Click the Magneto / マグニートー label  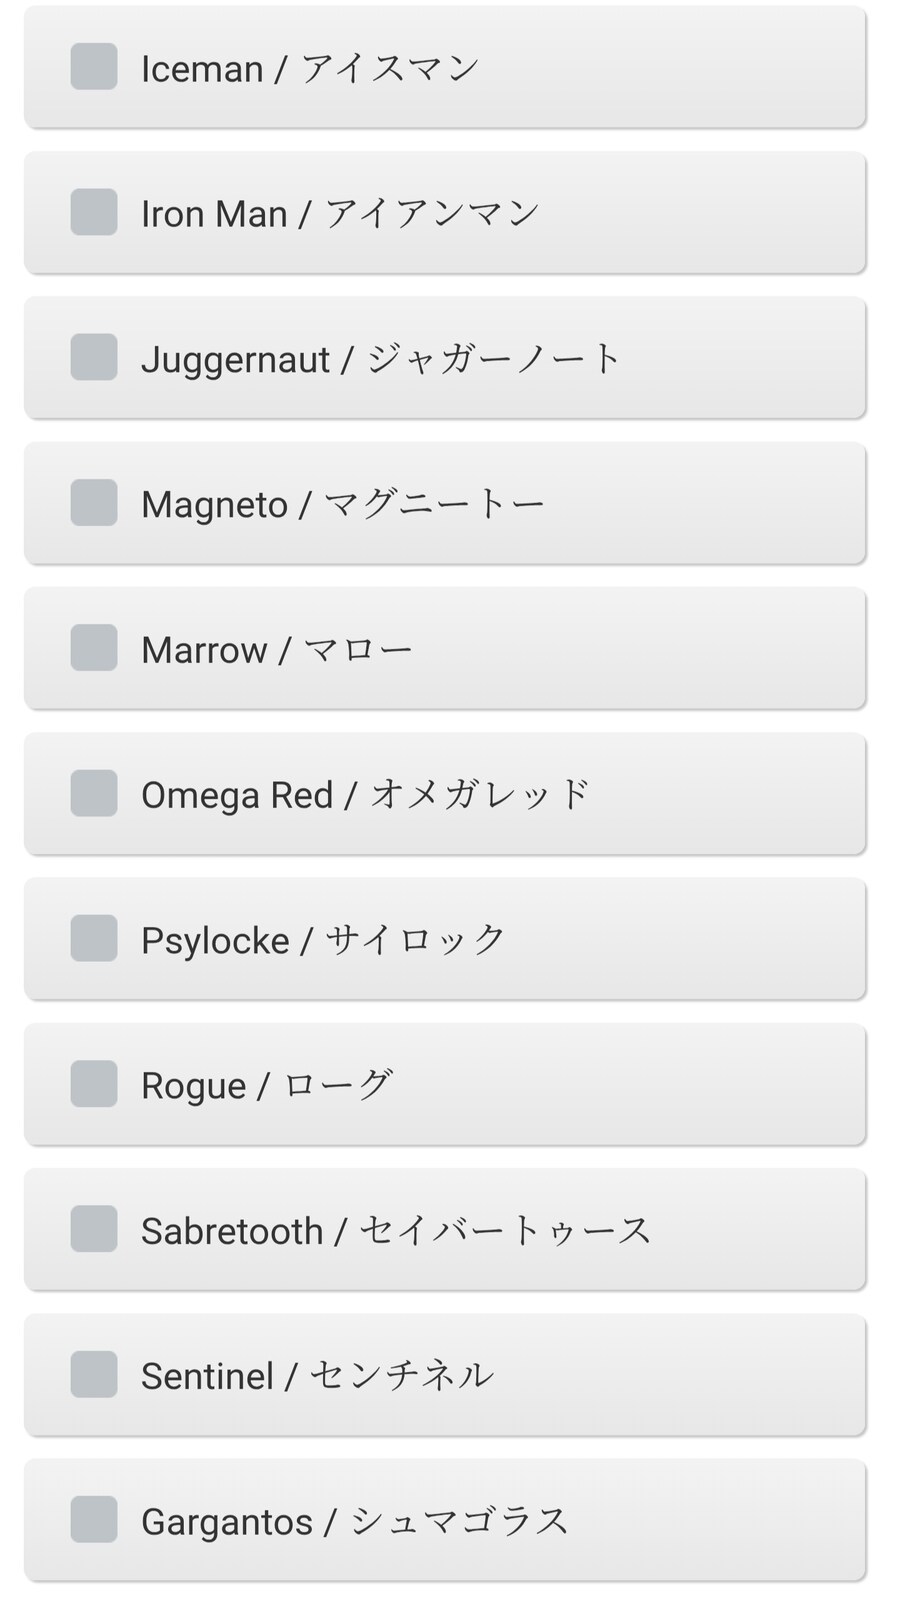click(343, 504)
